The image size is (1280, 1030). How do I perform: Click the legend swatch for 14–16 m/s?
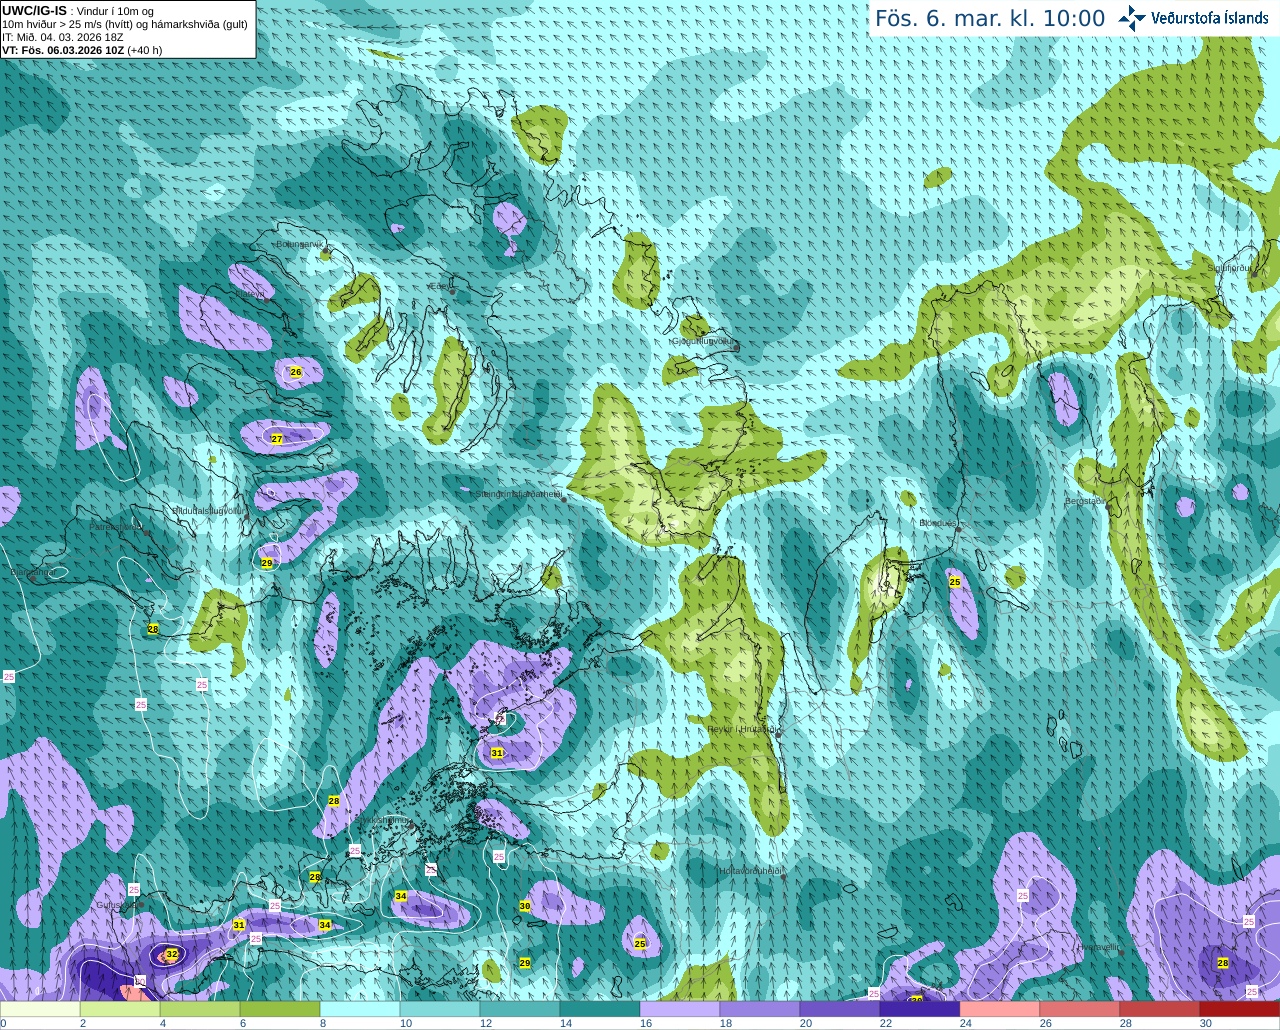click(600, 1009)
